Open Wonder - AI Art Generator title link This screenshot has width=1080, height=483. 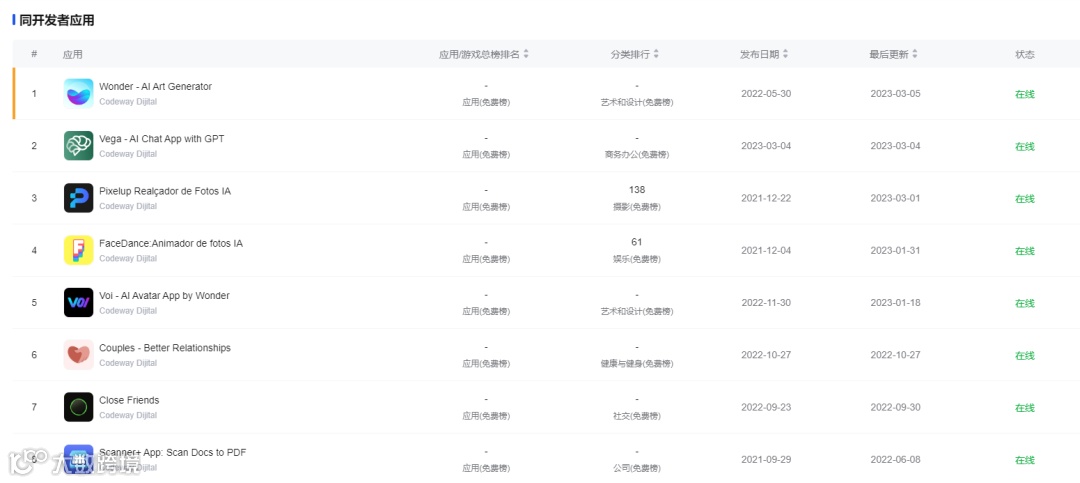[156, 87]
